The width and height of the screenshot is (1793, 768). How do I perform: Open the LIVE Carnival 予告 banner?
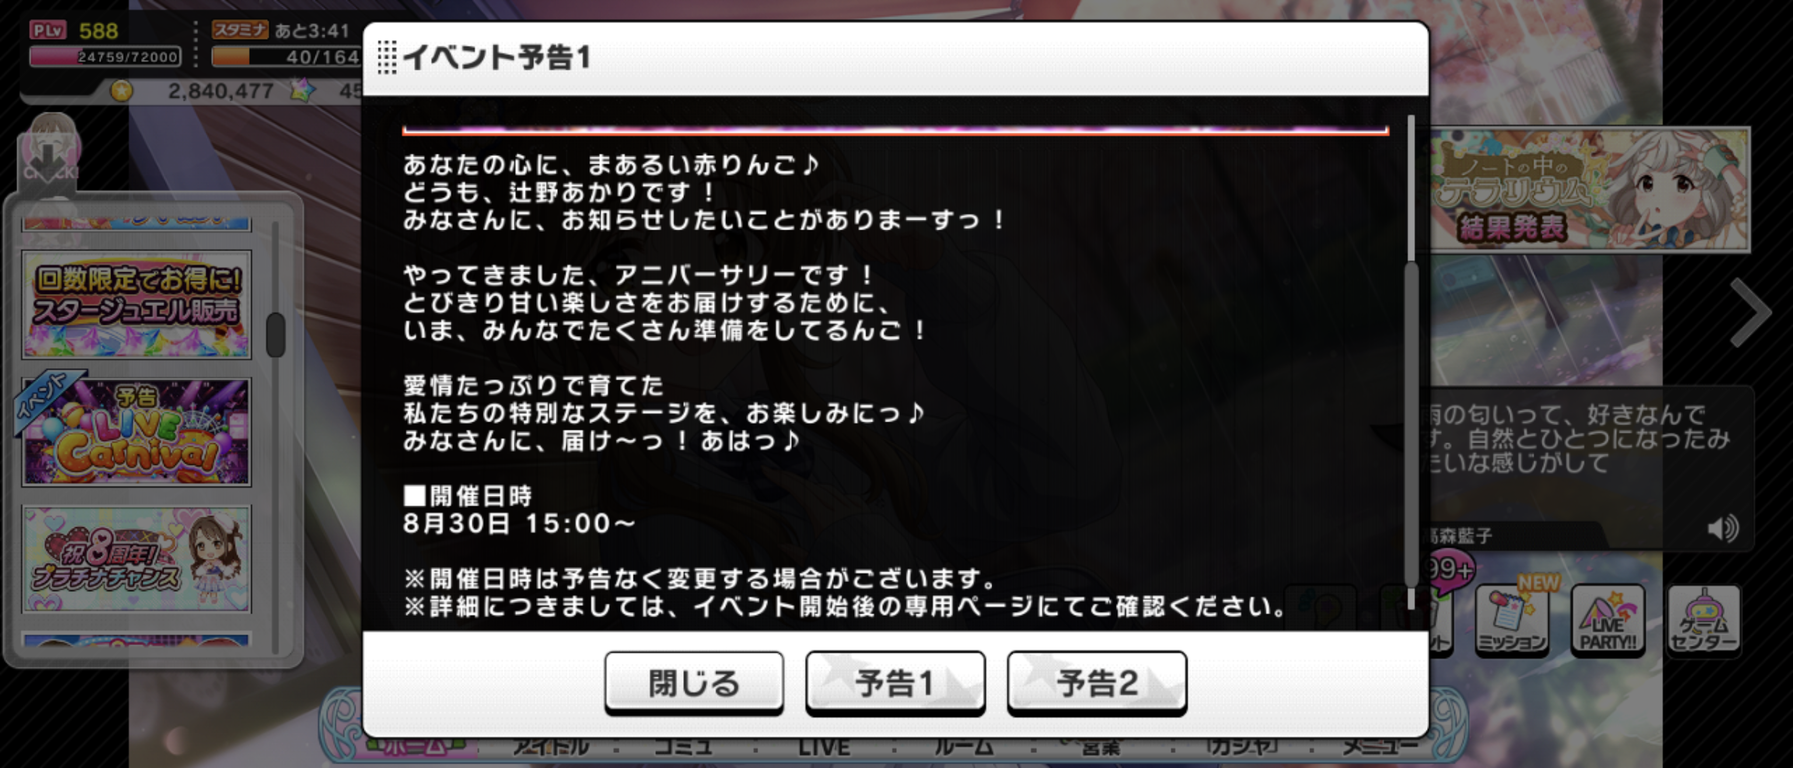click(x=137, y=432)
